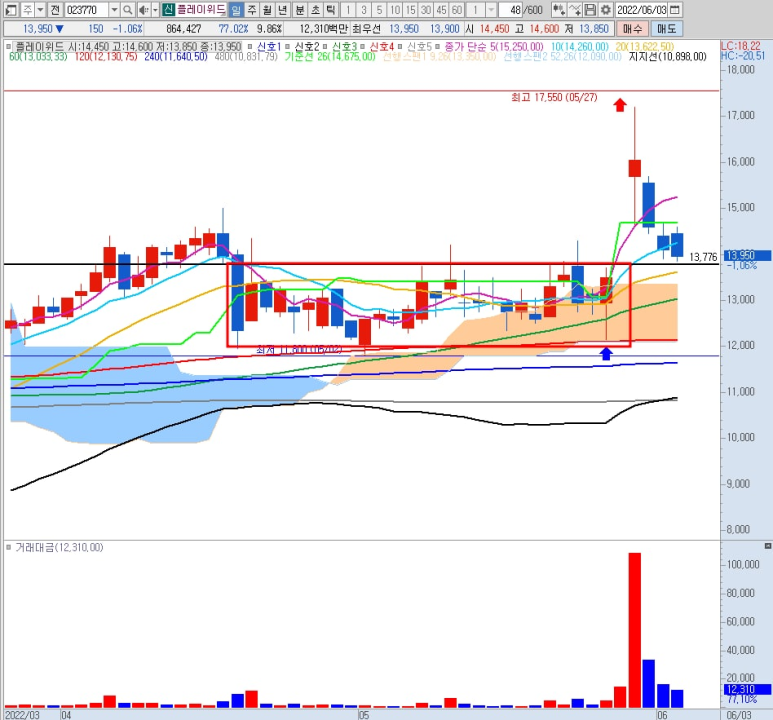The image size is (773, 720).
Task: Click the 플레이위드 stock name field
Action: tap(201, 9)
